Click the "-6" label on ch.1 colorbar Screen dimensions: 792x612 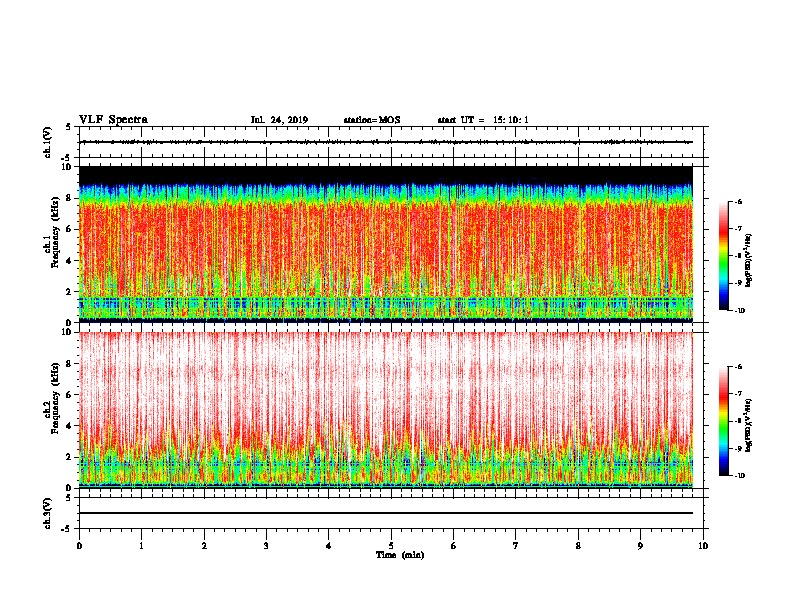[x=738, y=202]
